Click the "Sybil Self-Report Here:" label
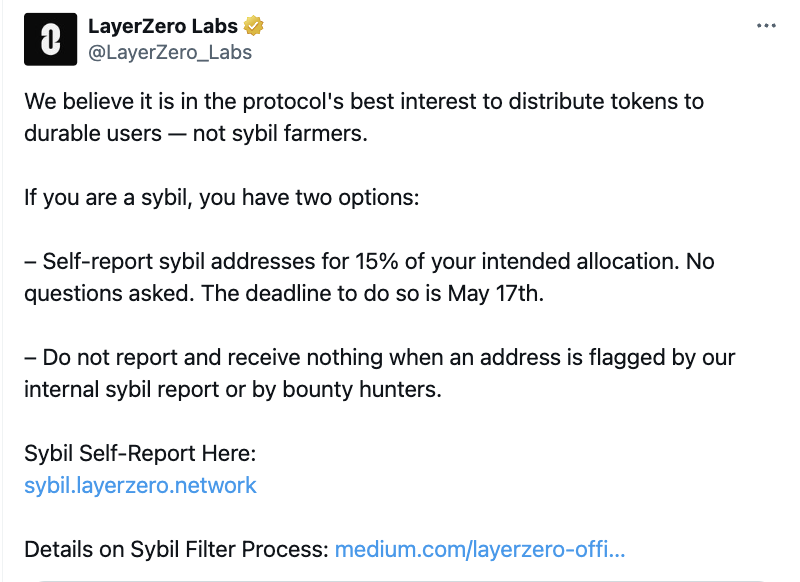800x582 pixels. tap(141, 454)
